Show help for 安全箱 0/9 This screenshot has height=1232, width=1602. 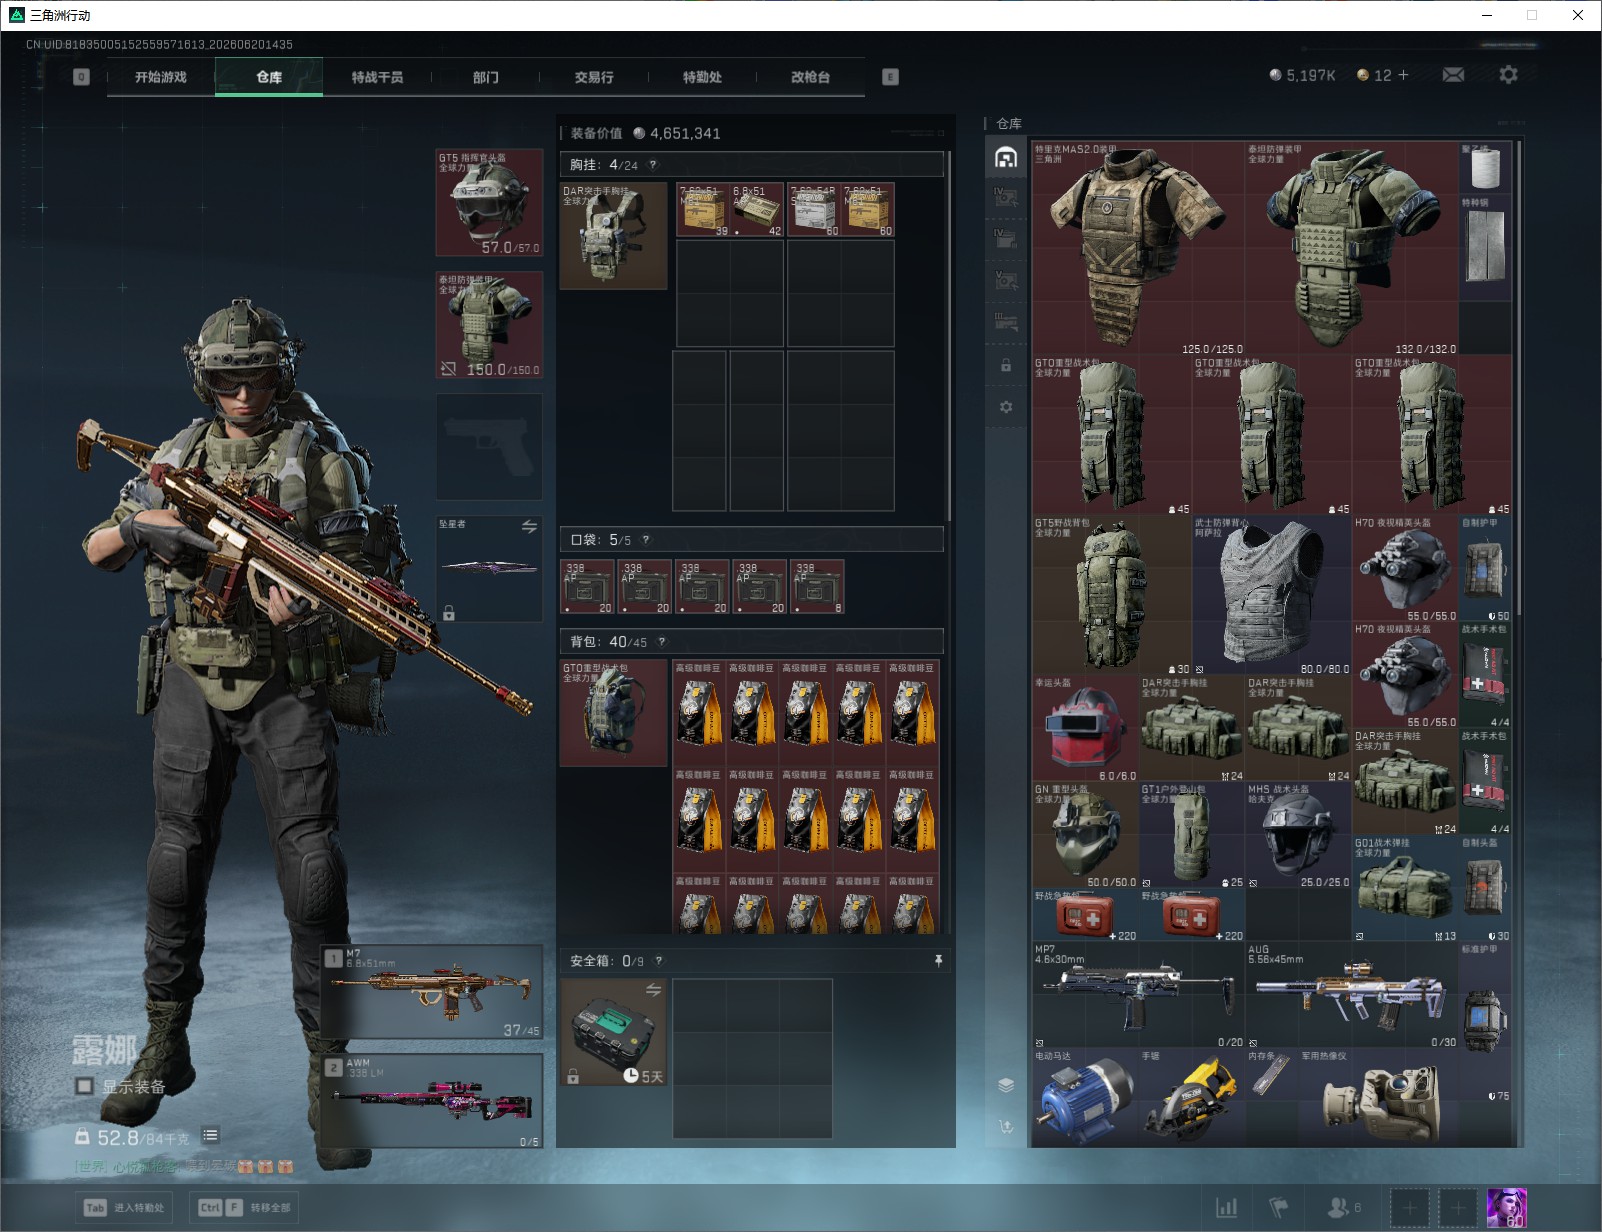click(658, 961)
